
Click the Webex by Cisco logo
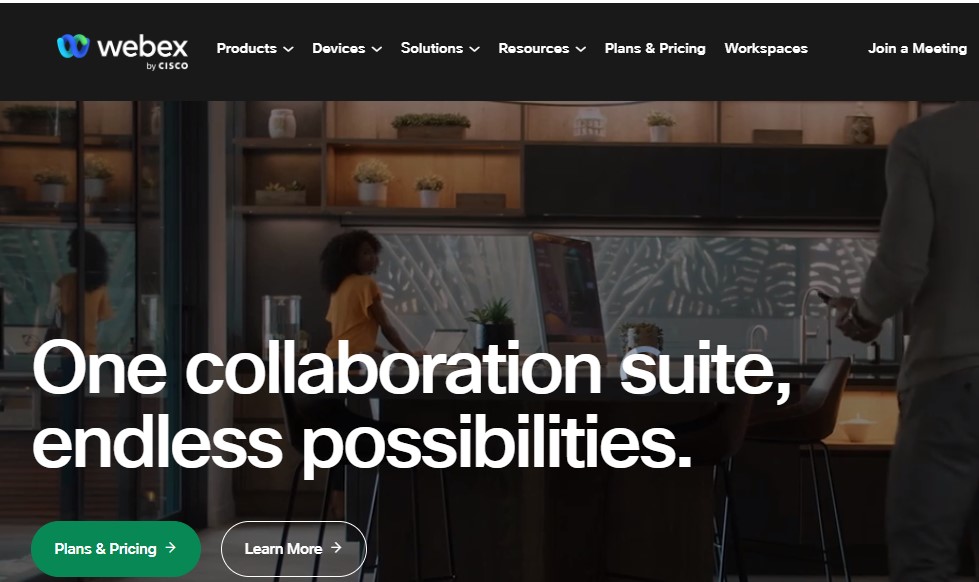(x=122, y=51)
